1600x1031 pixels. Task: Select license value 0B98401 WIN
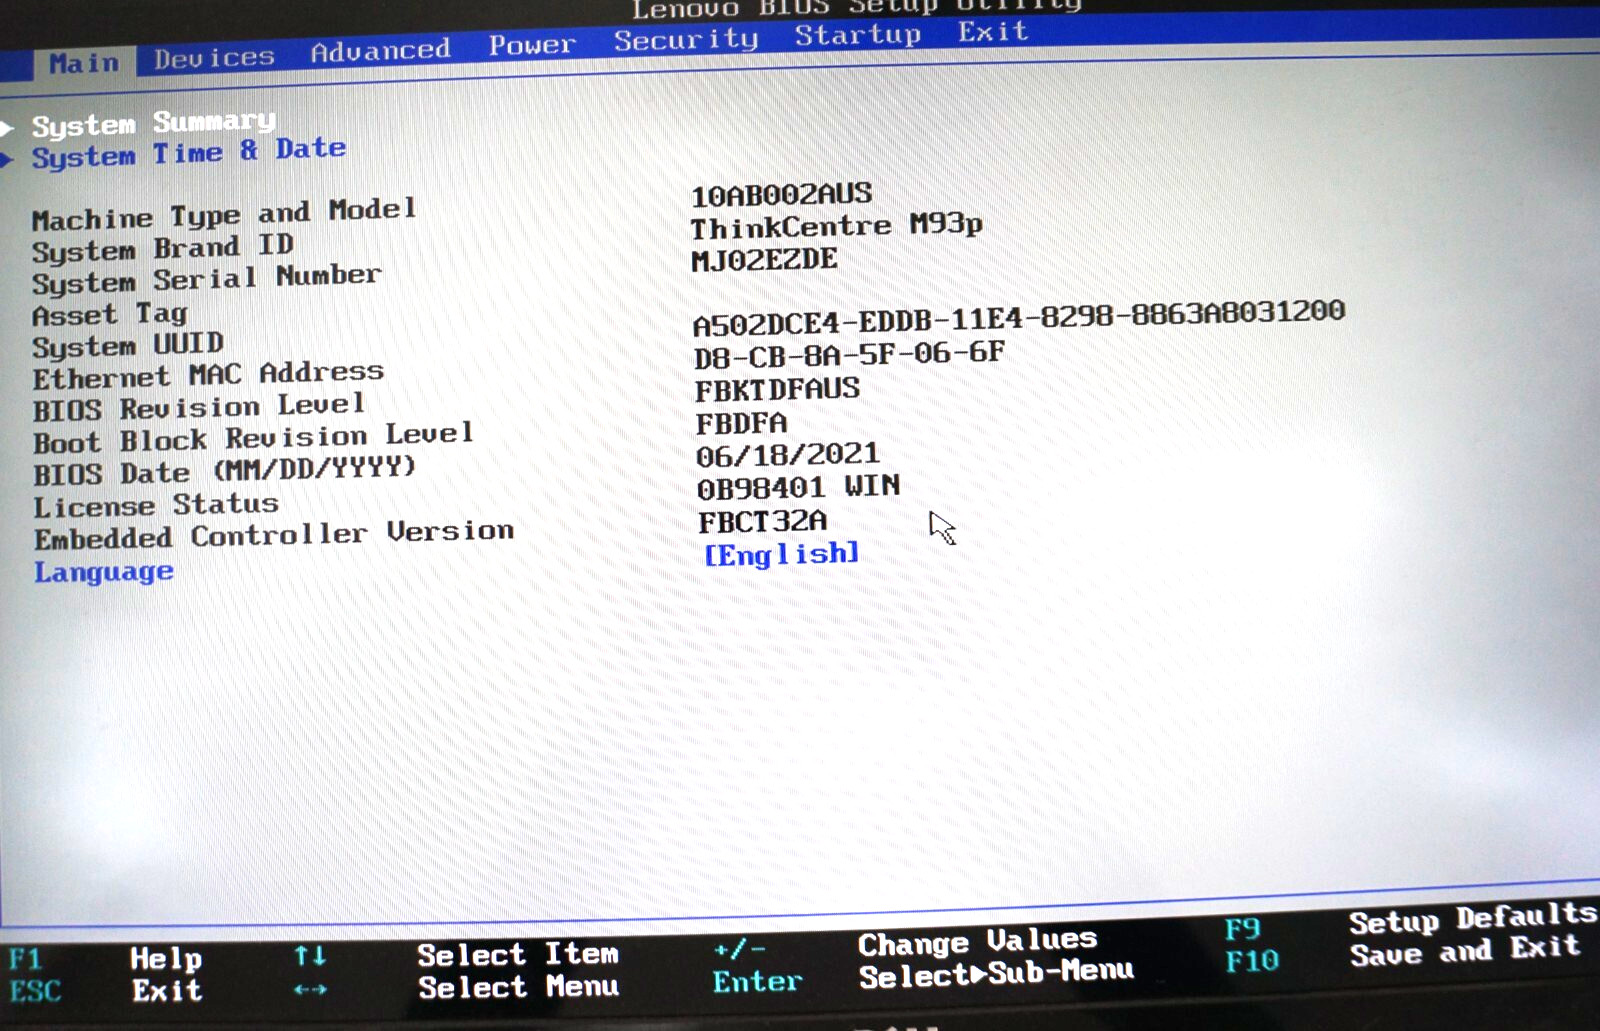pos(798,488)
